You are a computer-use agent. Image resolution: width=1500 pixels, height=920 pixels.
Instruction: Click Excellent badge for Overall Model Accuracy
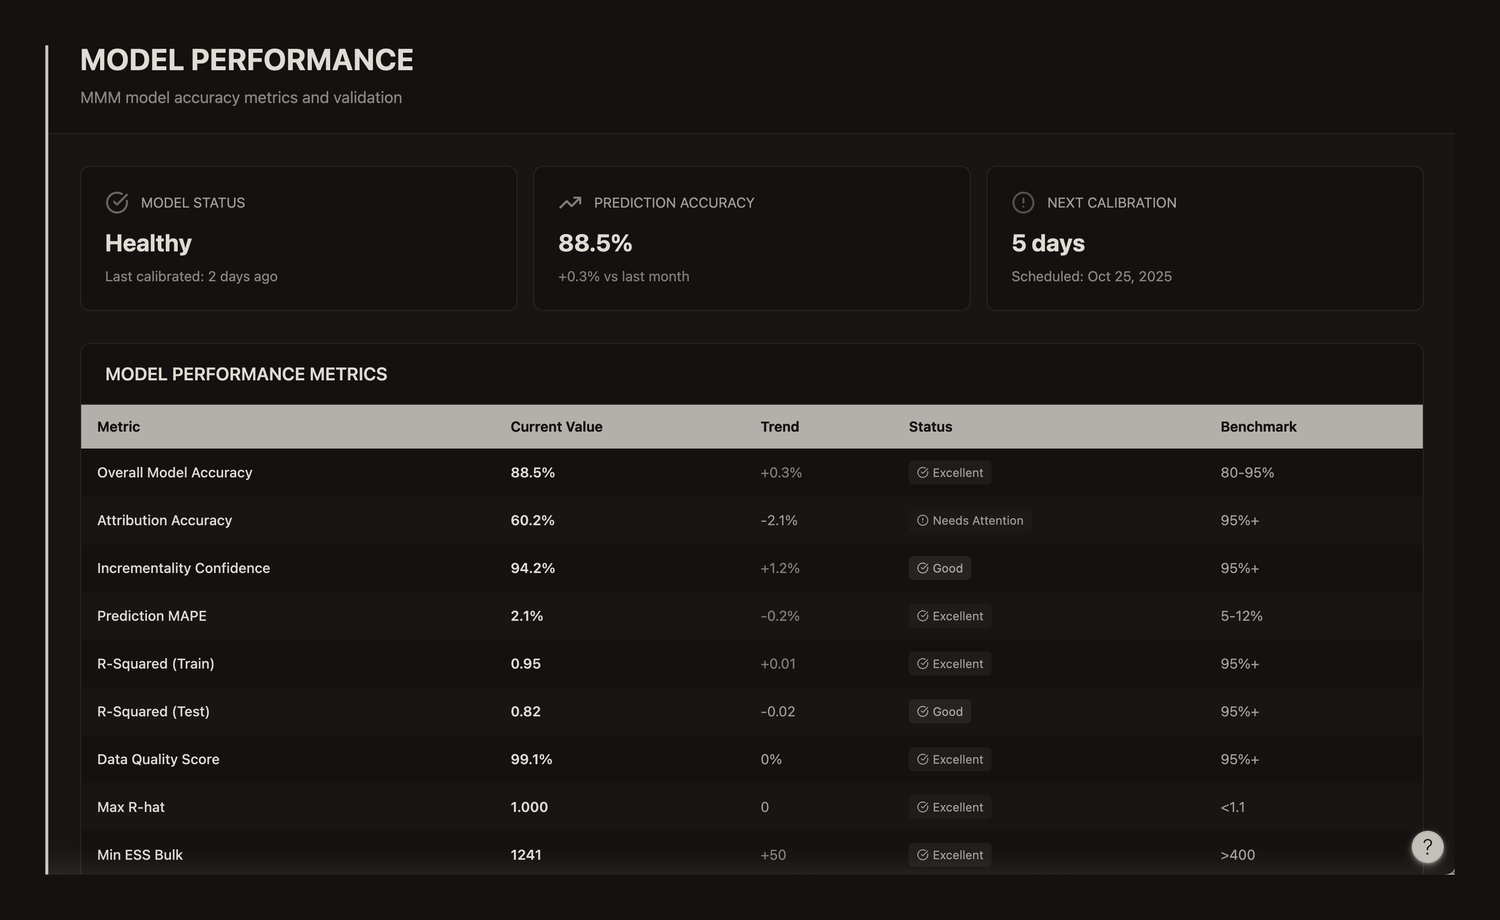tap(950, 472)
